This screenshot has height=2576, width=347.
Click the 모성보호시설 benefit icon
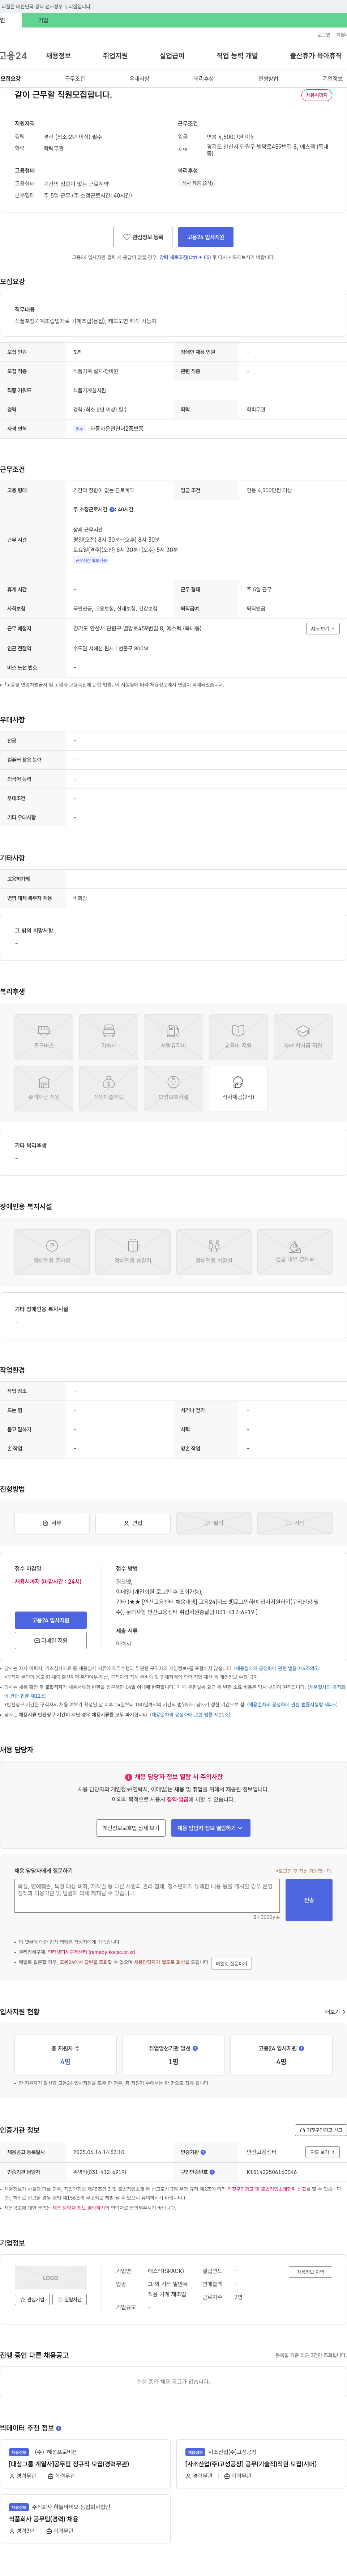[173, 1088]
